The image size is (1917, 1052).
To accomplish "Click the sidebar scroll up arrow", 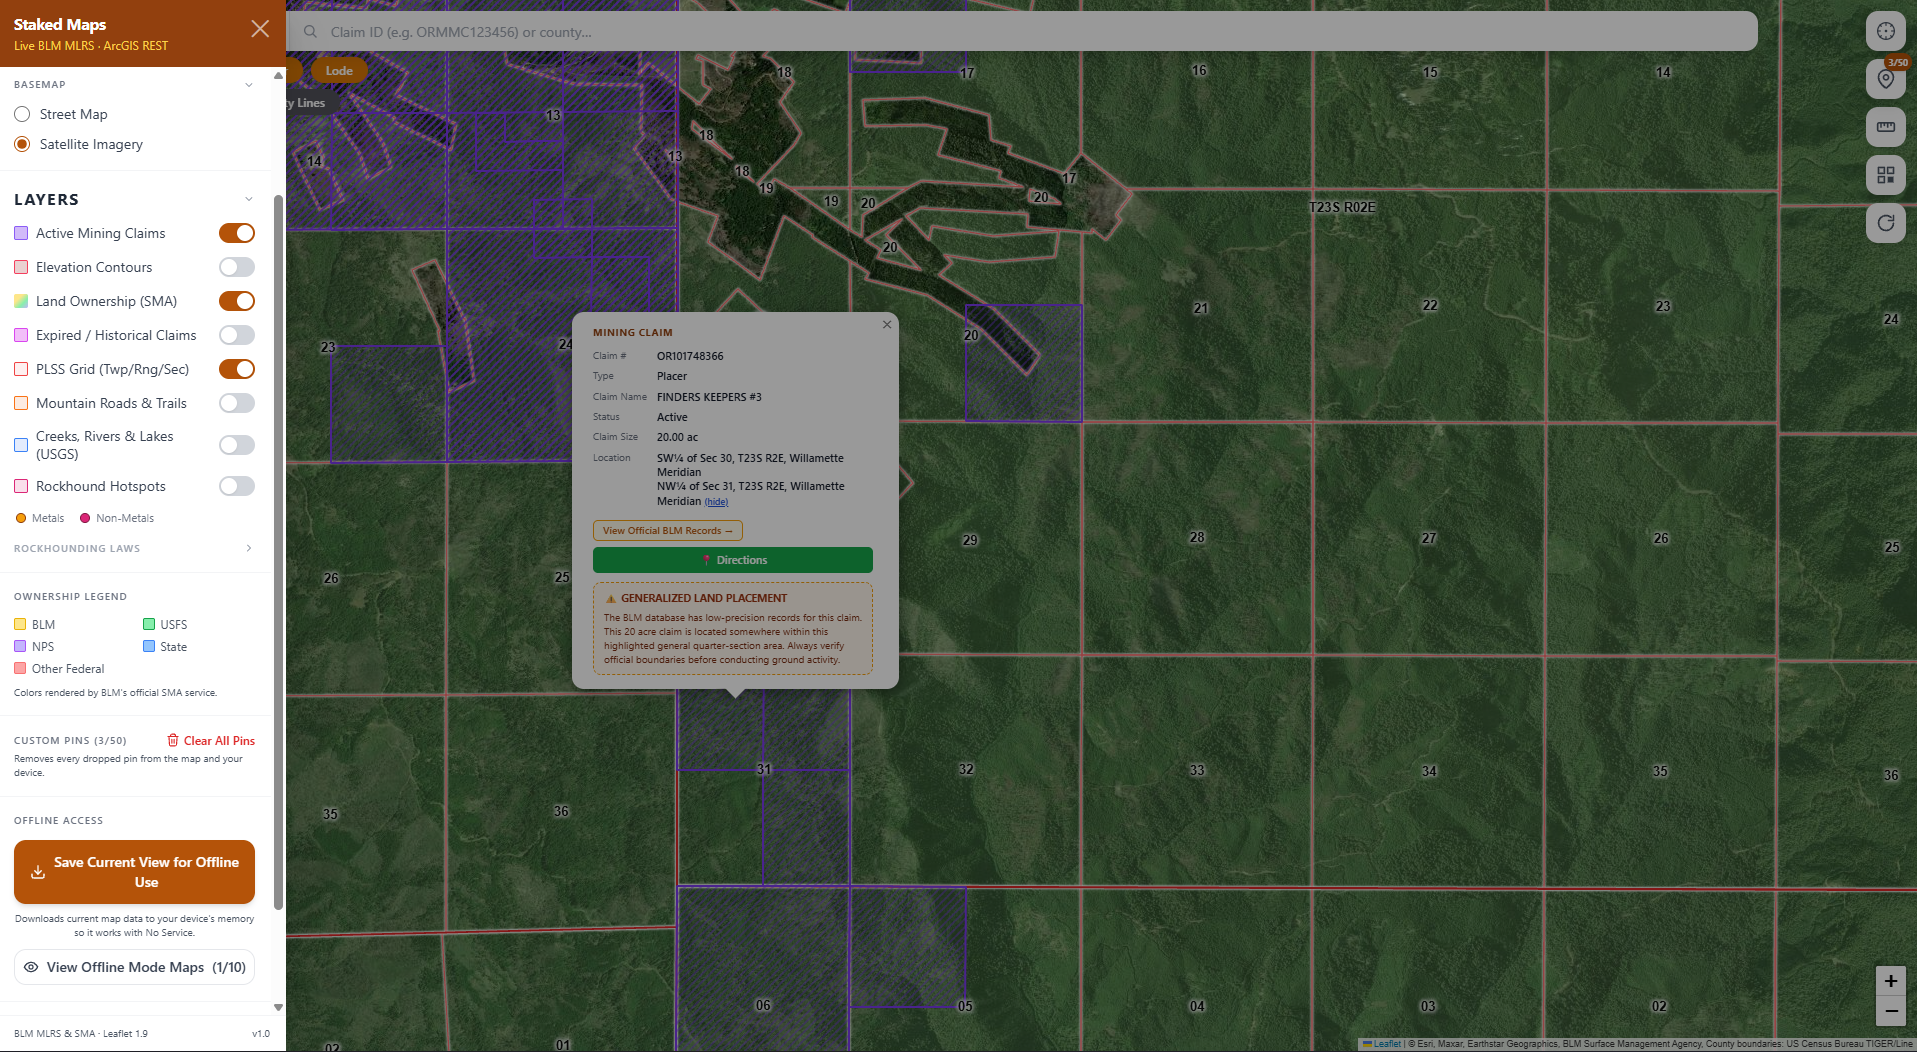I will pos(278,76).
